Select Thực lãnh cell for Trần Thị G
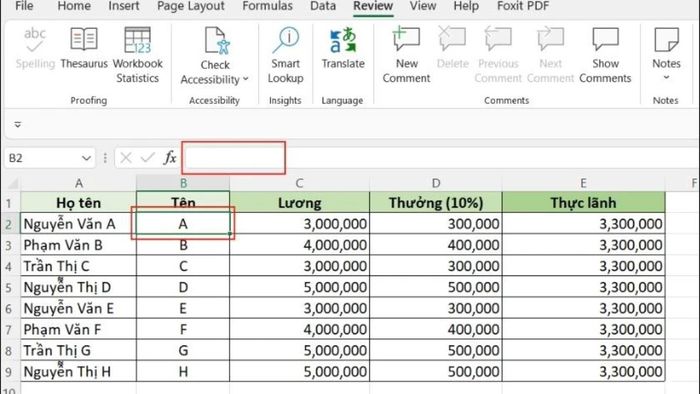The height and width of the screenshot is (394, 700). (583, 350)
